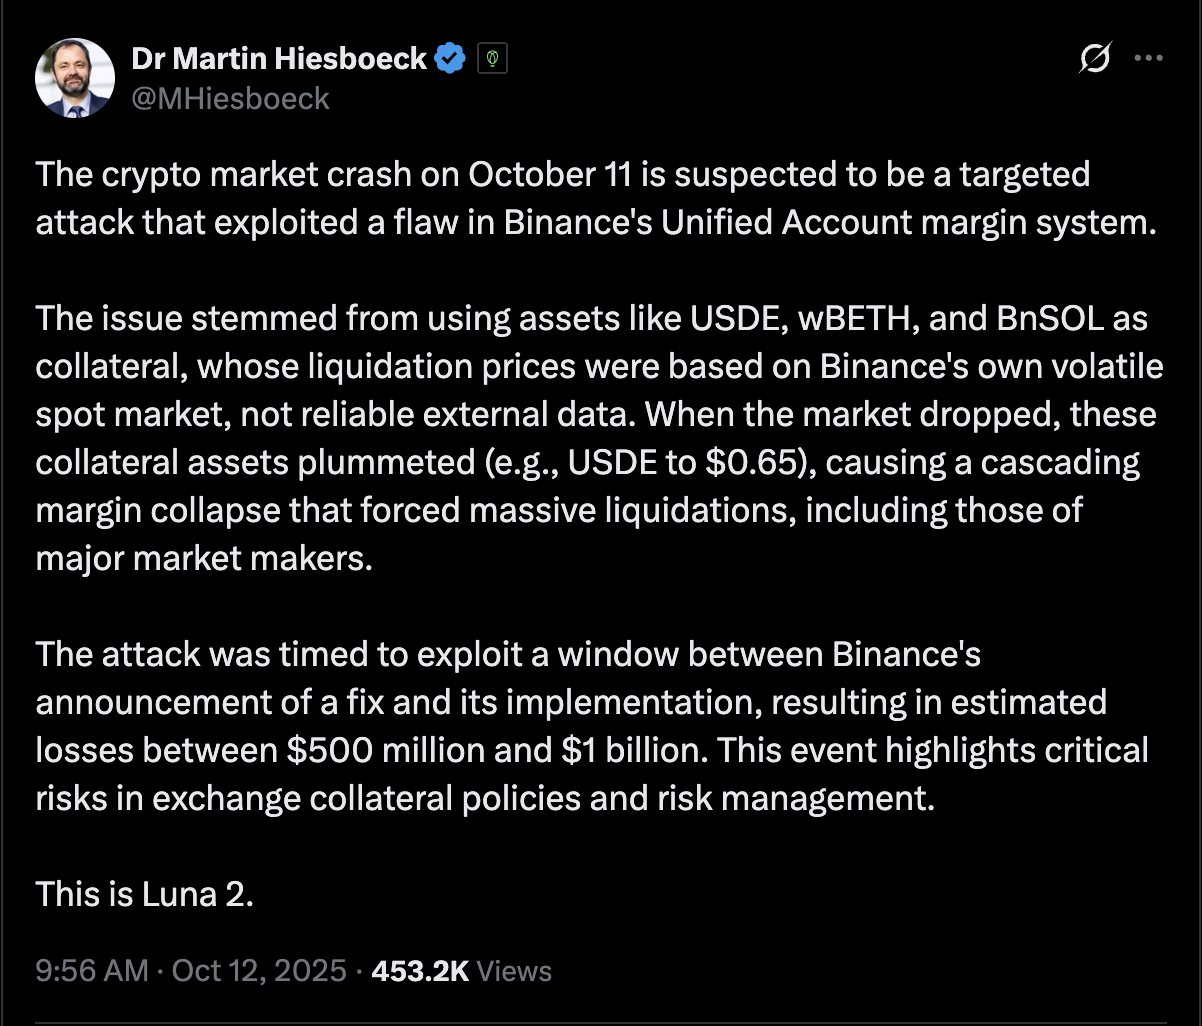Click the blue verified checkmark badge
This screenshot has height=1026, width=1202.
tap(451, 60)
